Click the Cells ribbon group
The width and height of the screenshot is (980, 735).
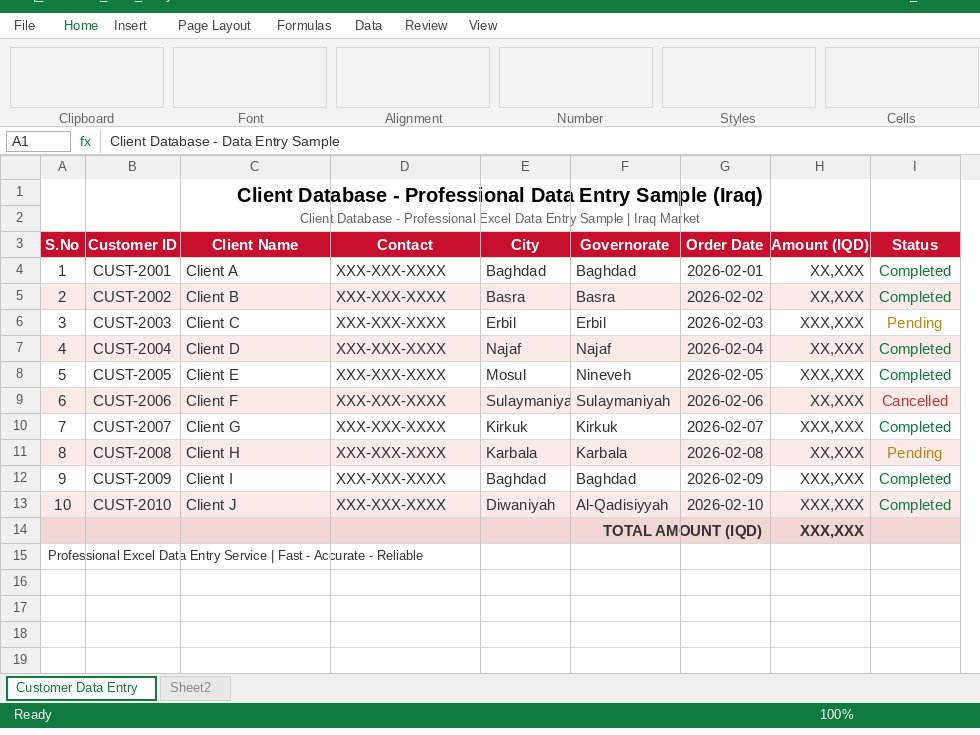pyautogui.click(x=902, y=78)
